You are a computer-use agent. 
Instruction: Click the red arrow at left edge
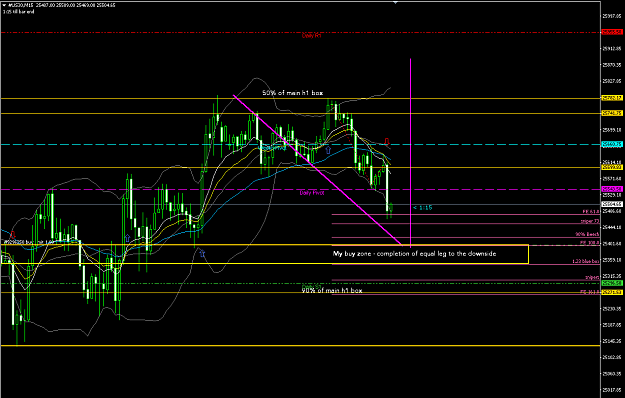tap(12, 235)
